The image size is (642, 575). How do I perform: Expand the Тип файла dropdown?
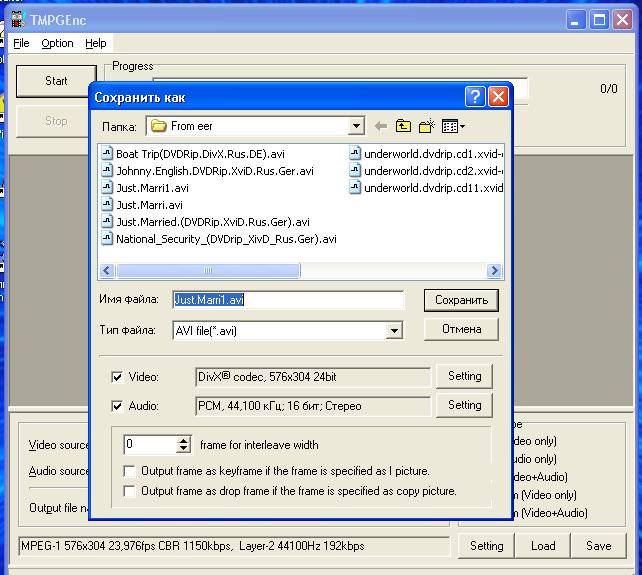(x=394, y=331)
